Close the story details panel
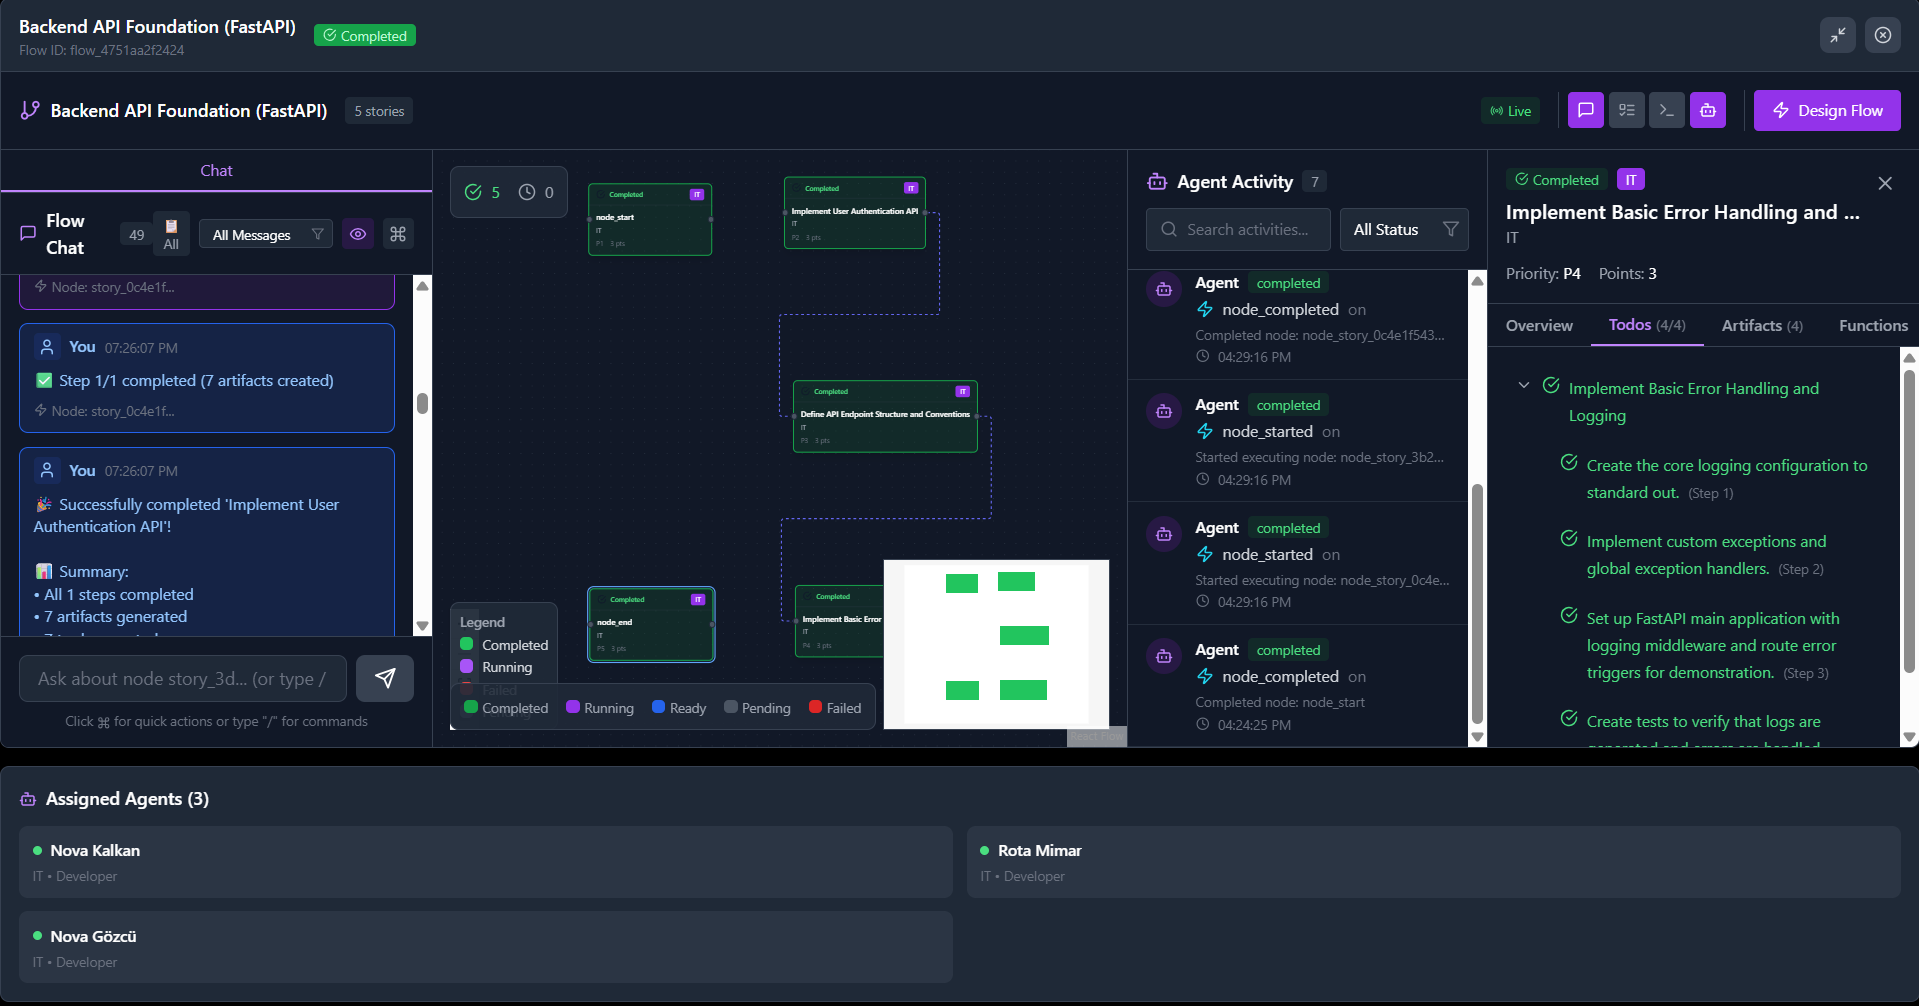This screenshot has width=1919, height=1006. click(x=1885, y=183)
